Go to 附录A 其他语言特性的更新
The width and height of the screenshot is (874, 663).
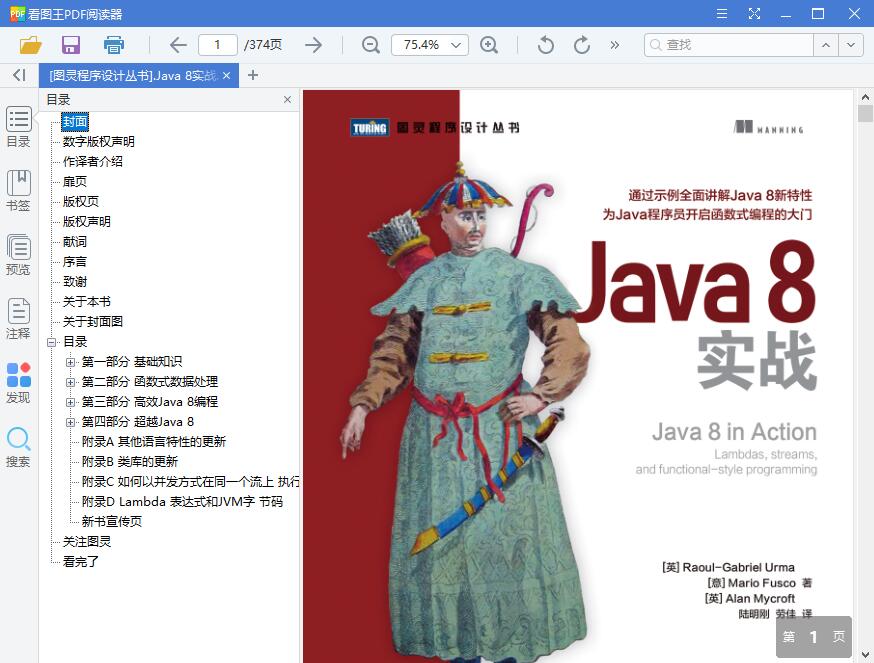(x=154, y=442)
